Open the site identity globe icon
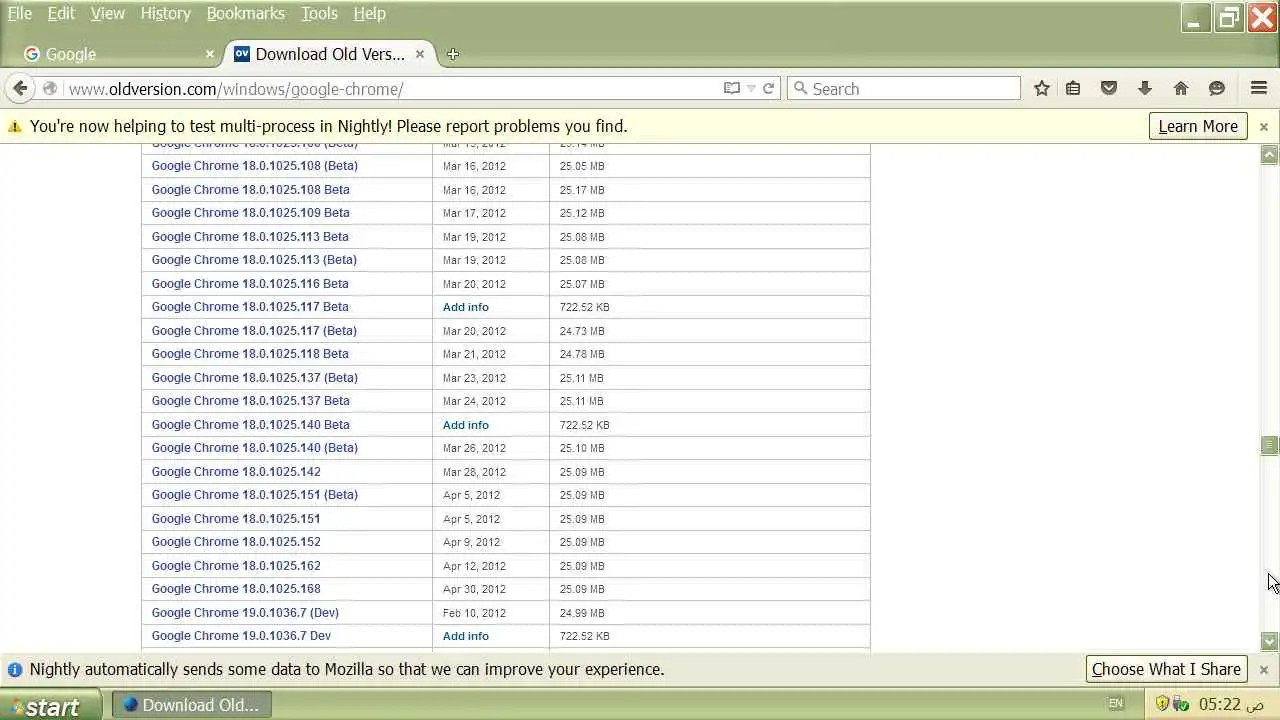 (50, 89)
